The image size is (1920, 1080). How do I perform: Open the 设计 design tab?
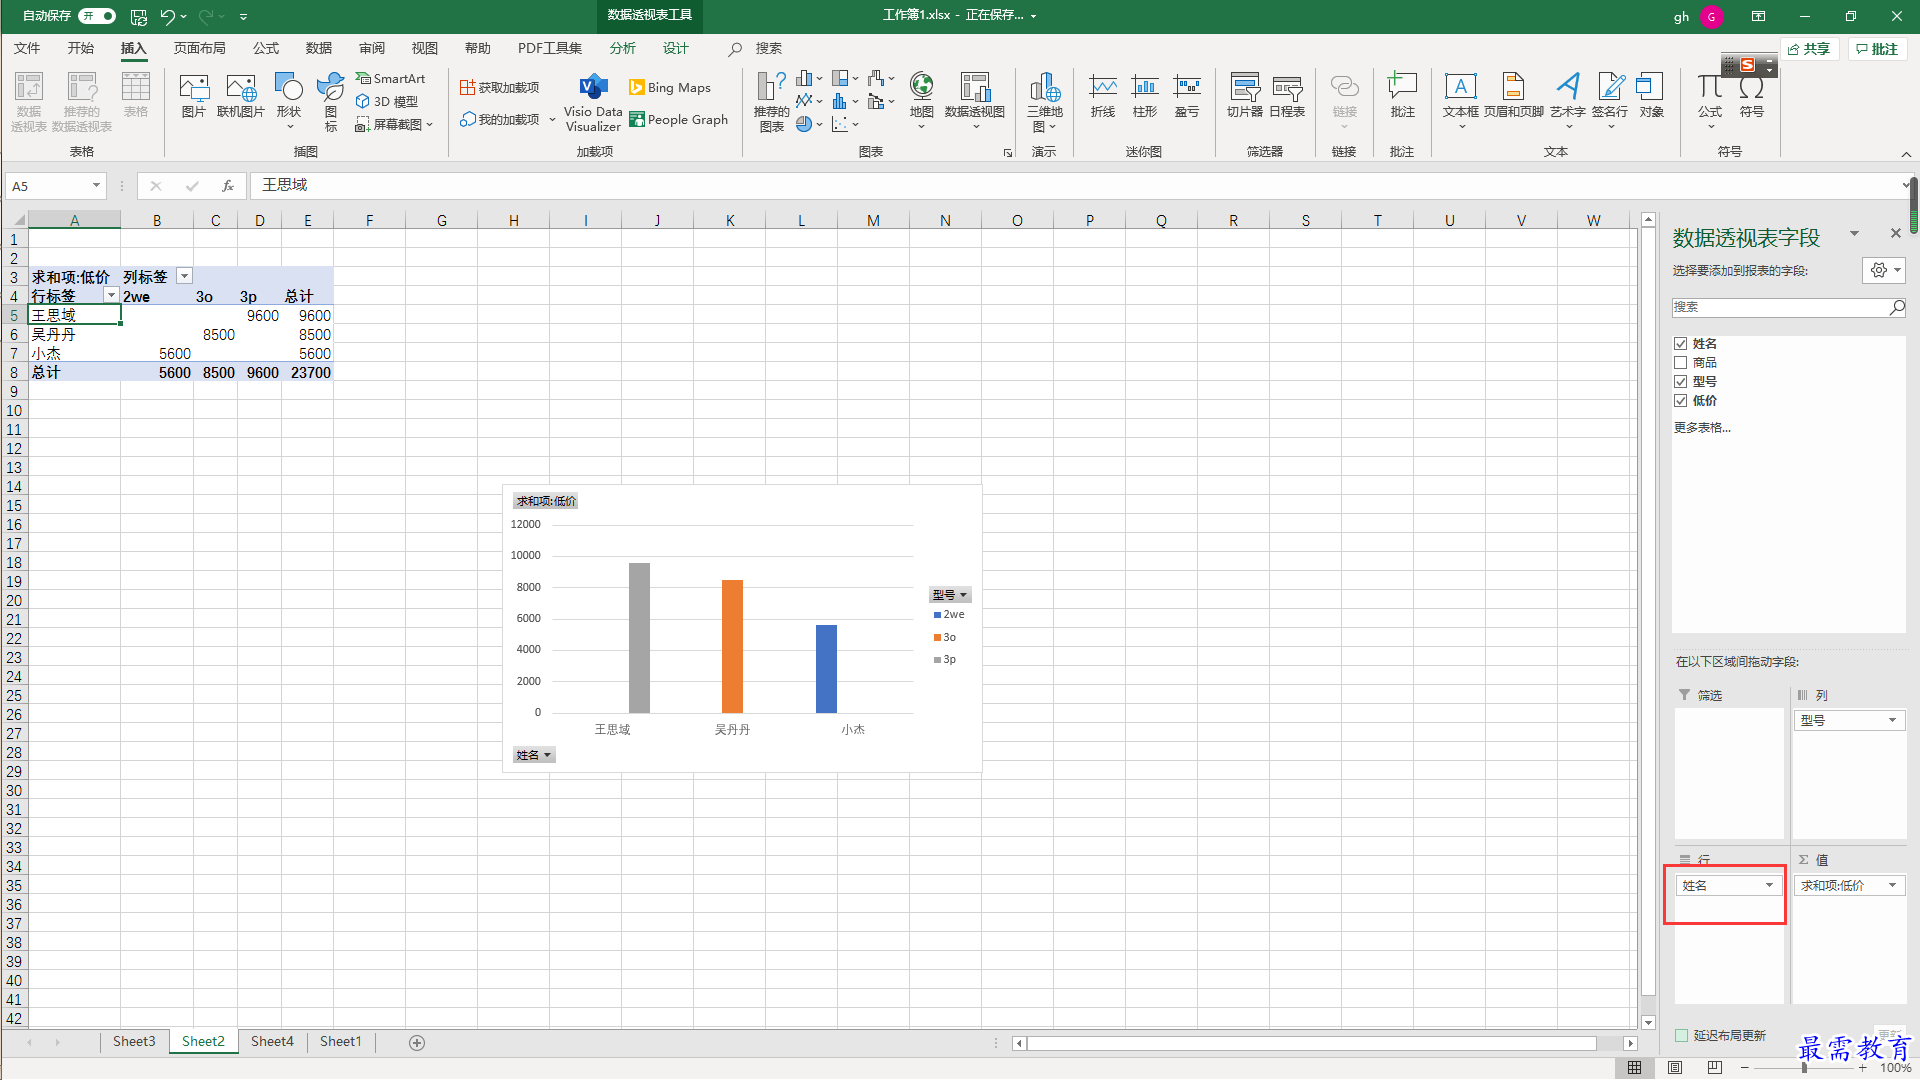click(676, 48)
